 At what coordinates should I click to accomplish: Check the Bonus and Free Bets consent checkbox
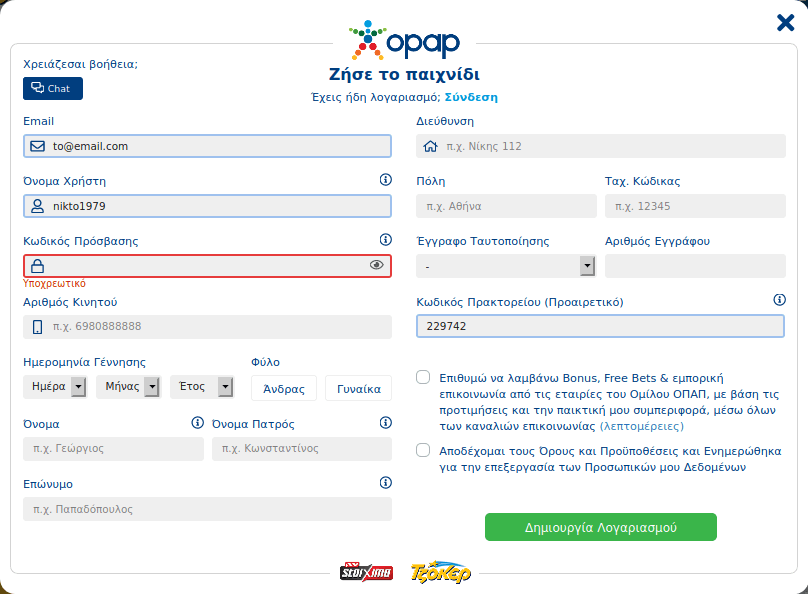[x=423, y=377]
